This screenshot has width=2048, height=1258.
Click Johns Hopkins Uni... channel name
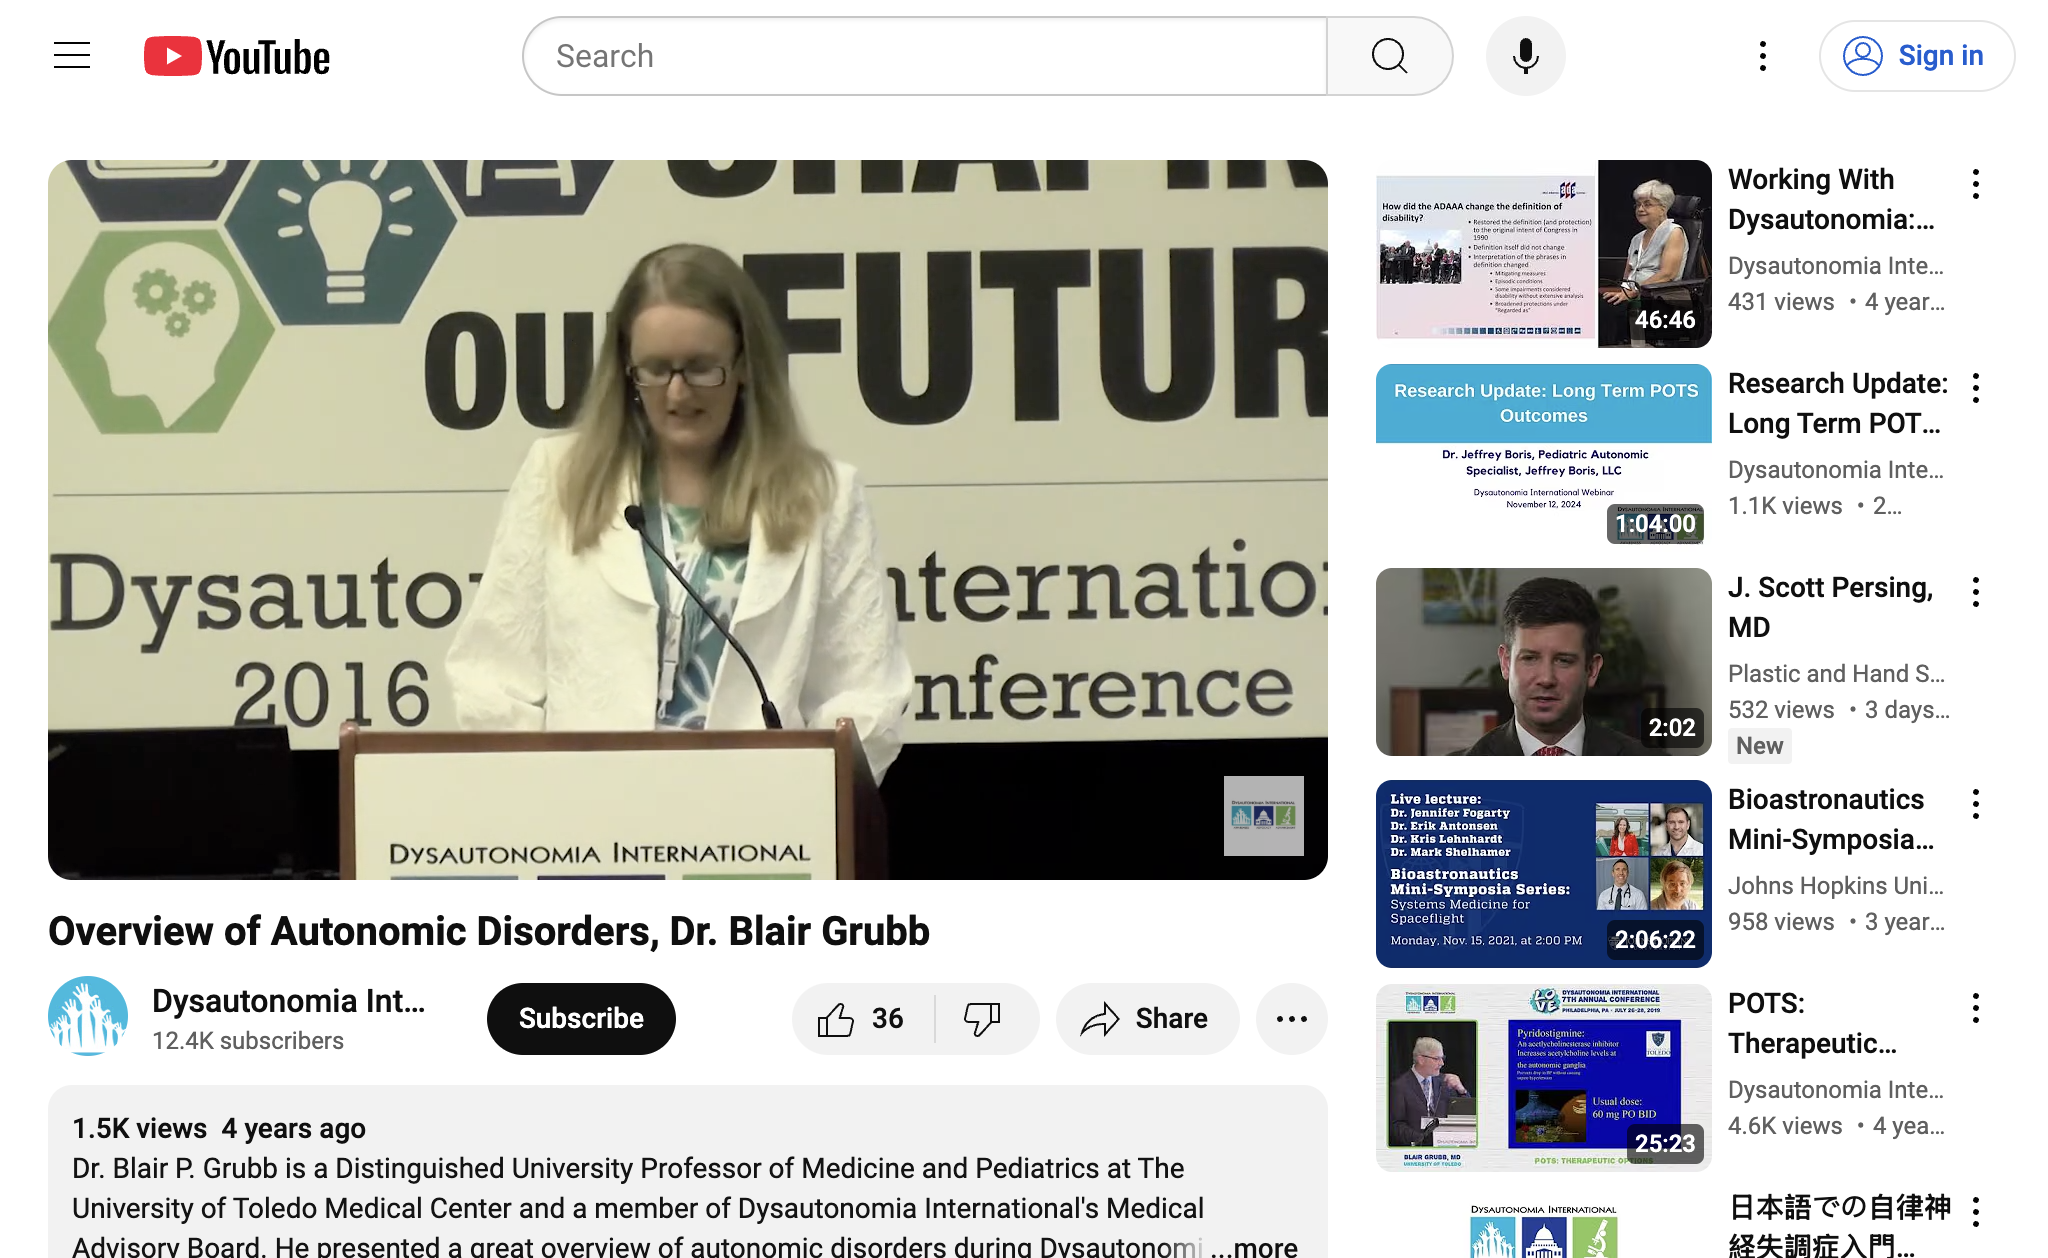tap(1836, 886)
